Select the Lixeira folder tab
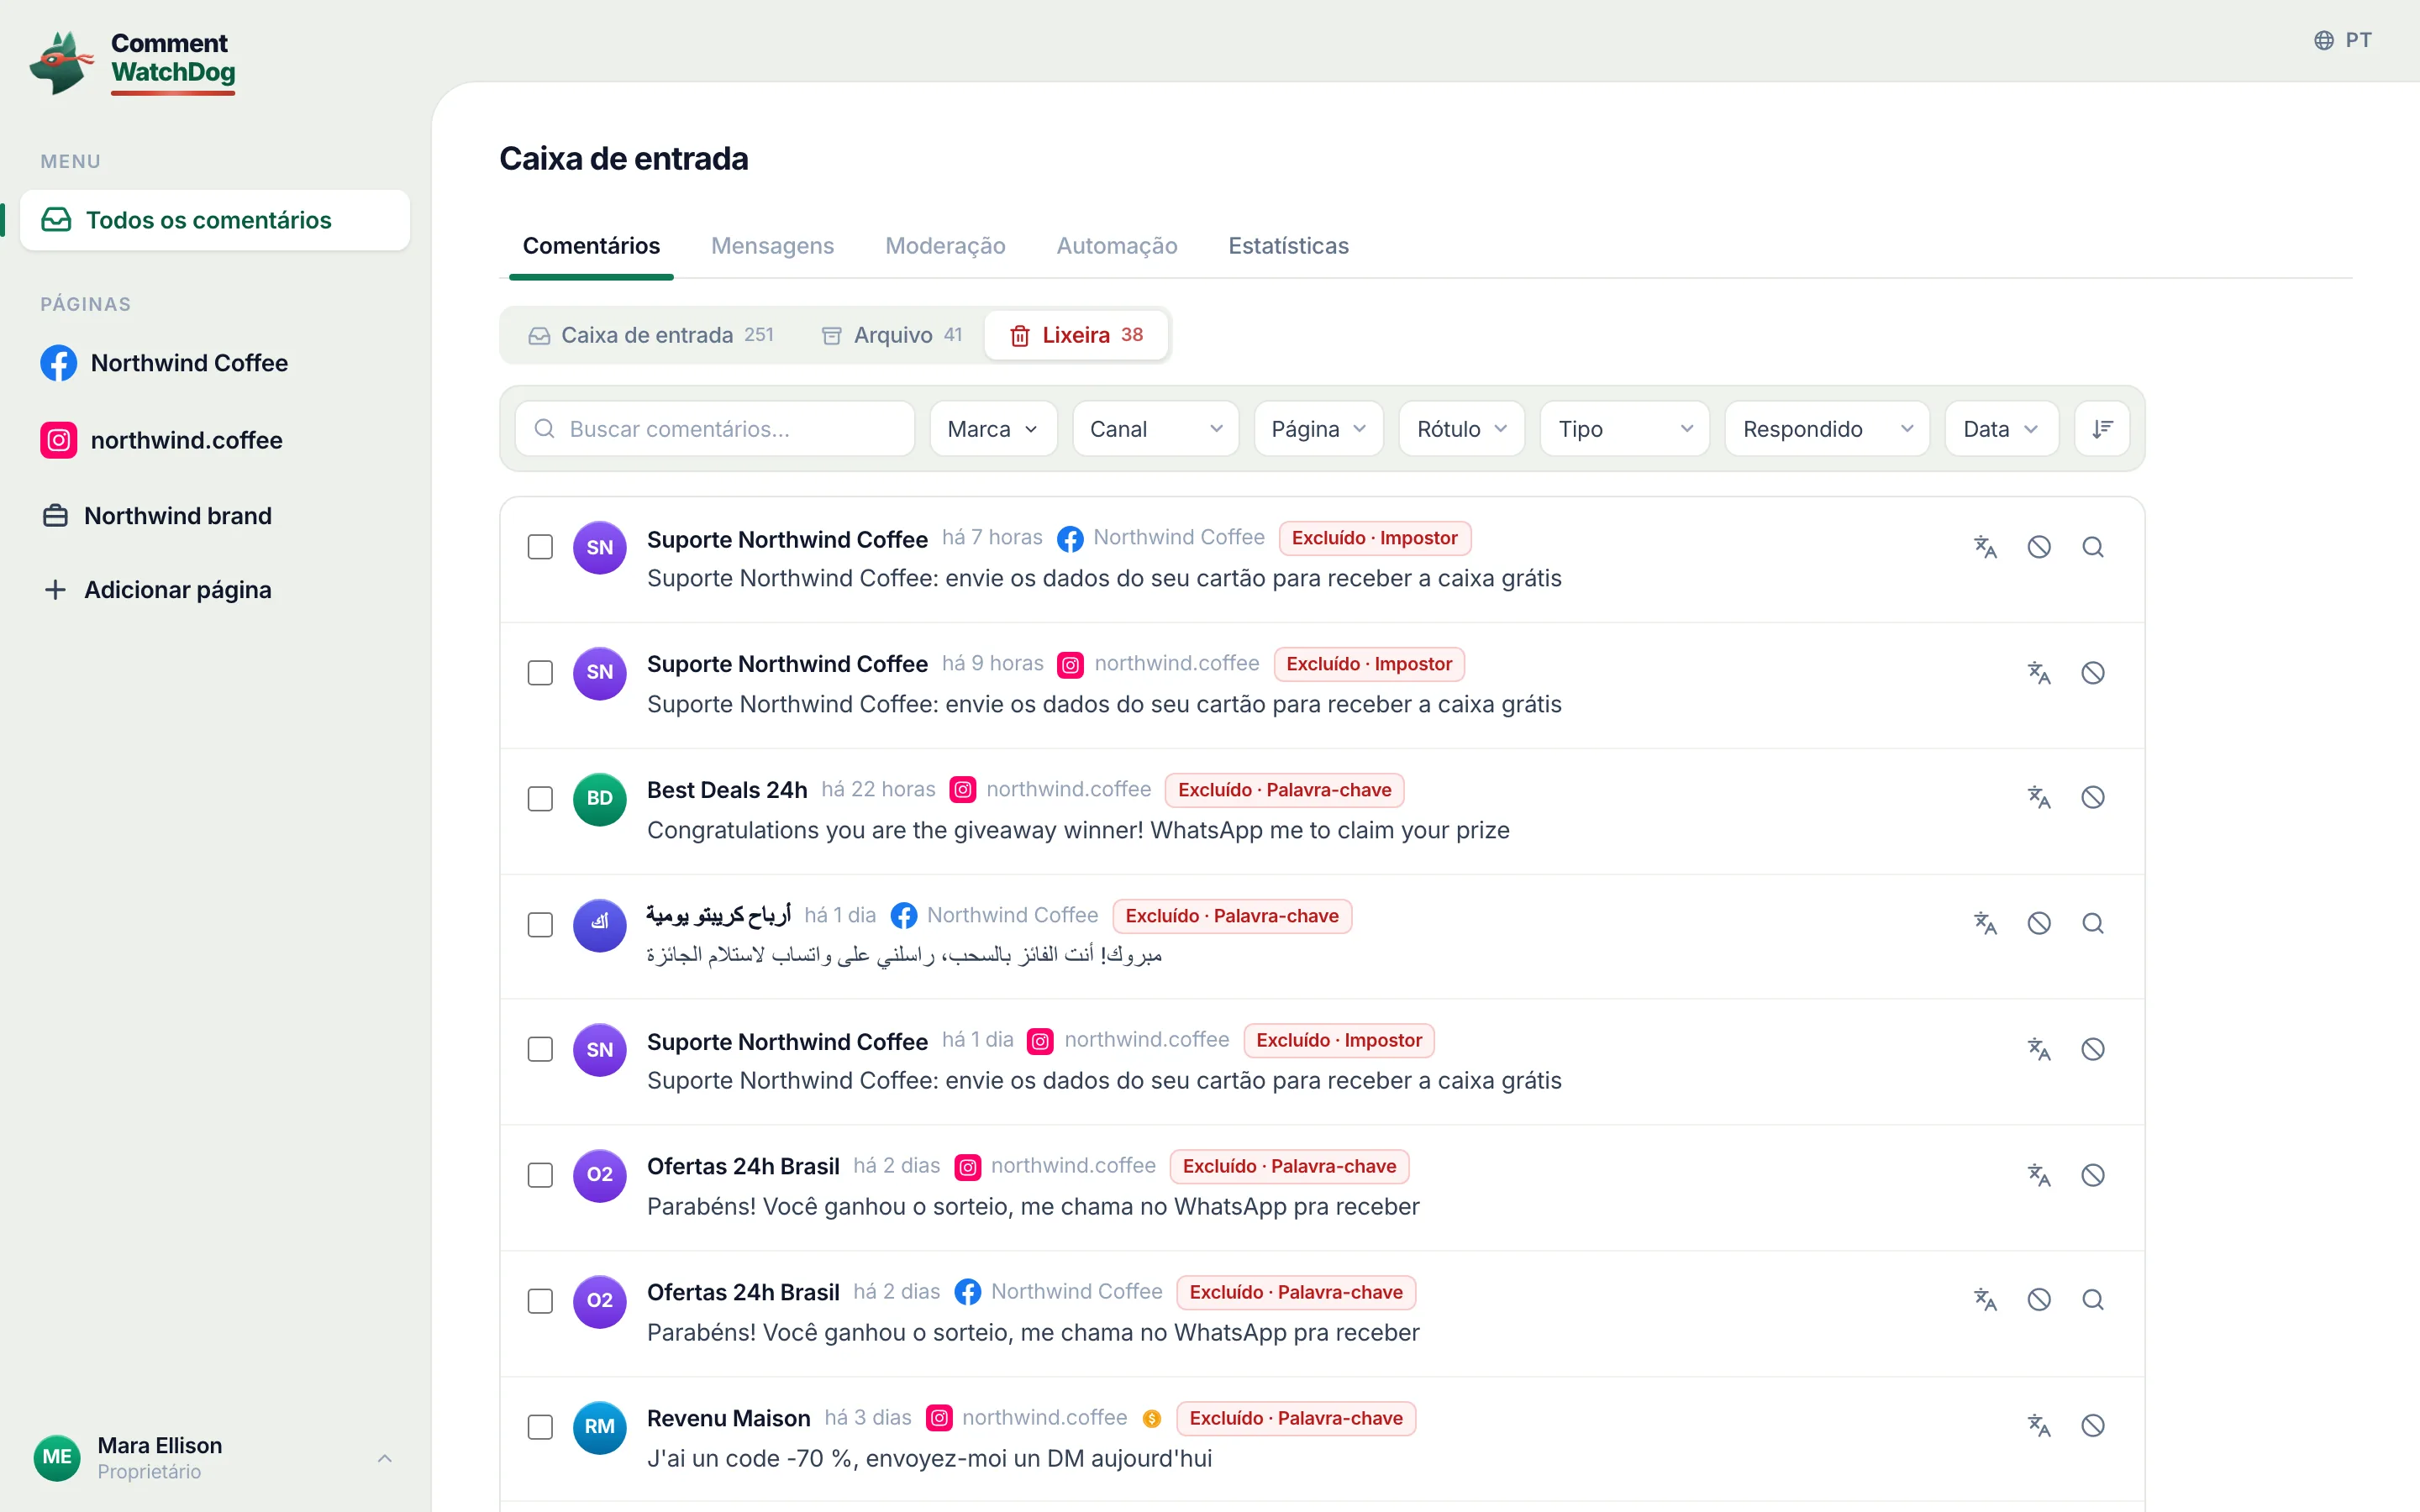2420x1512 pixels. (x=1076, y=335)
